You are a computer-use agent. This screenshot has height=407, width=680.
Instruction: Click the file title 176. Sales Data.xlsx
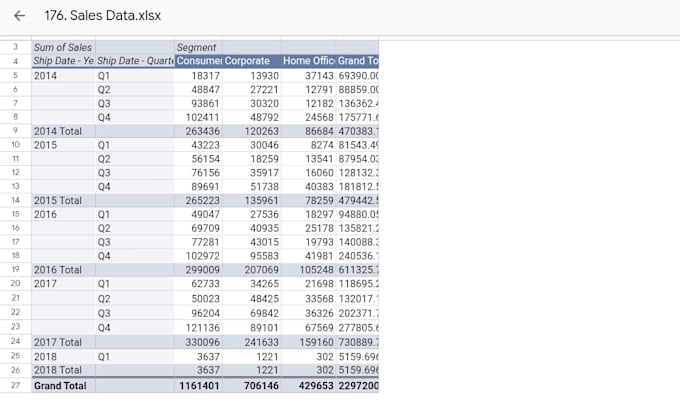(x=103, y=16)
